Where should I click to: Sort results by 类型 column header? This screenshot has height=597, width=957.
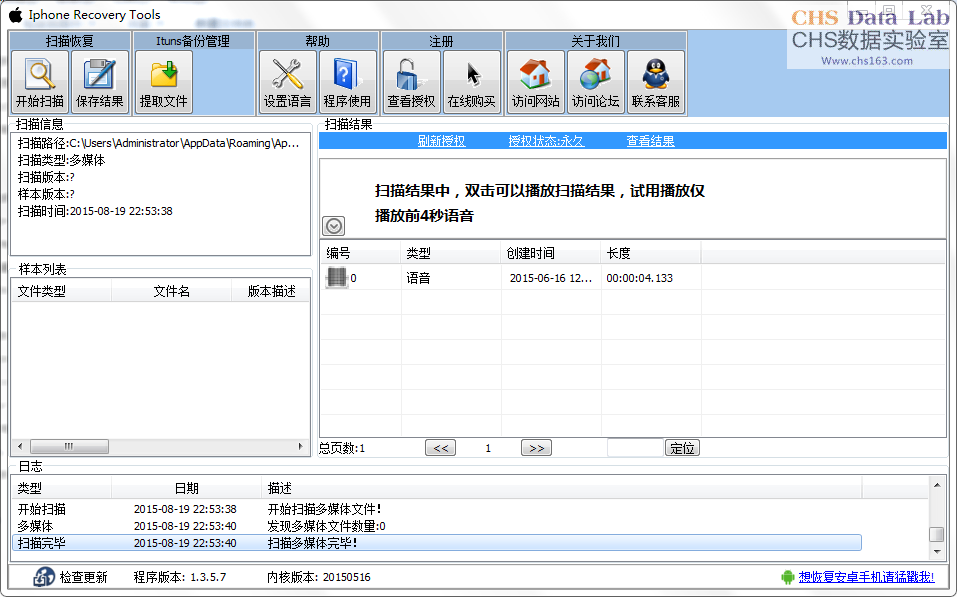[x=452, y=253]
